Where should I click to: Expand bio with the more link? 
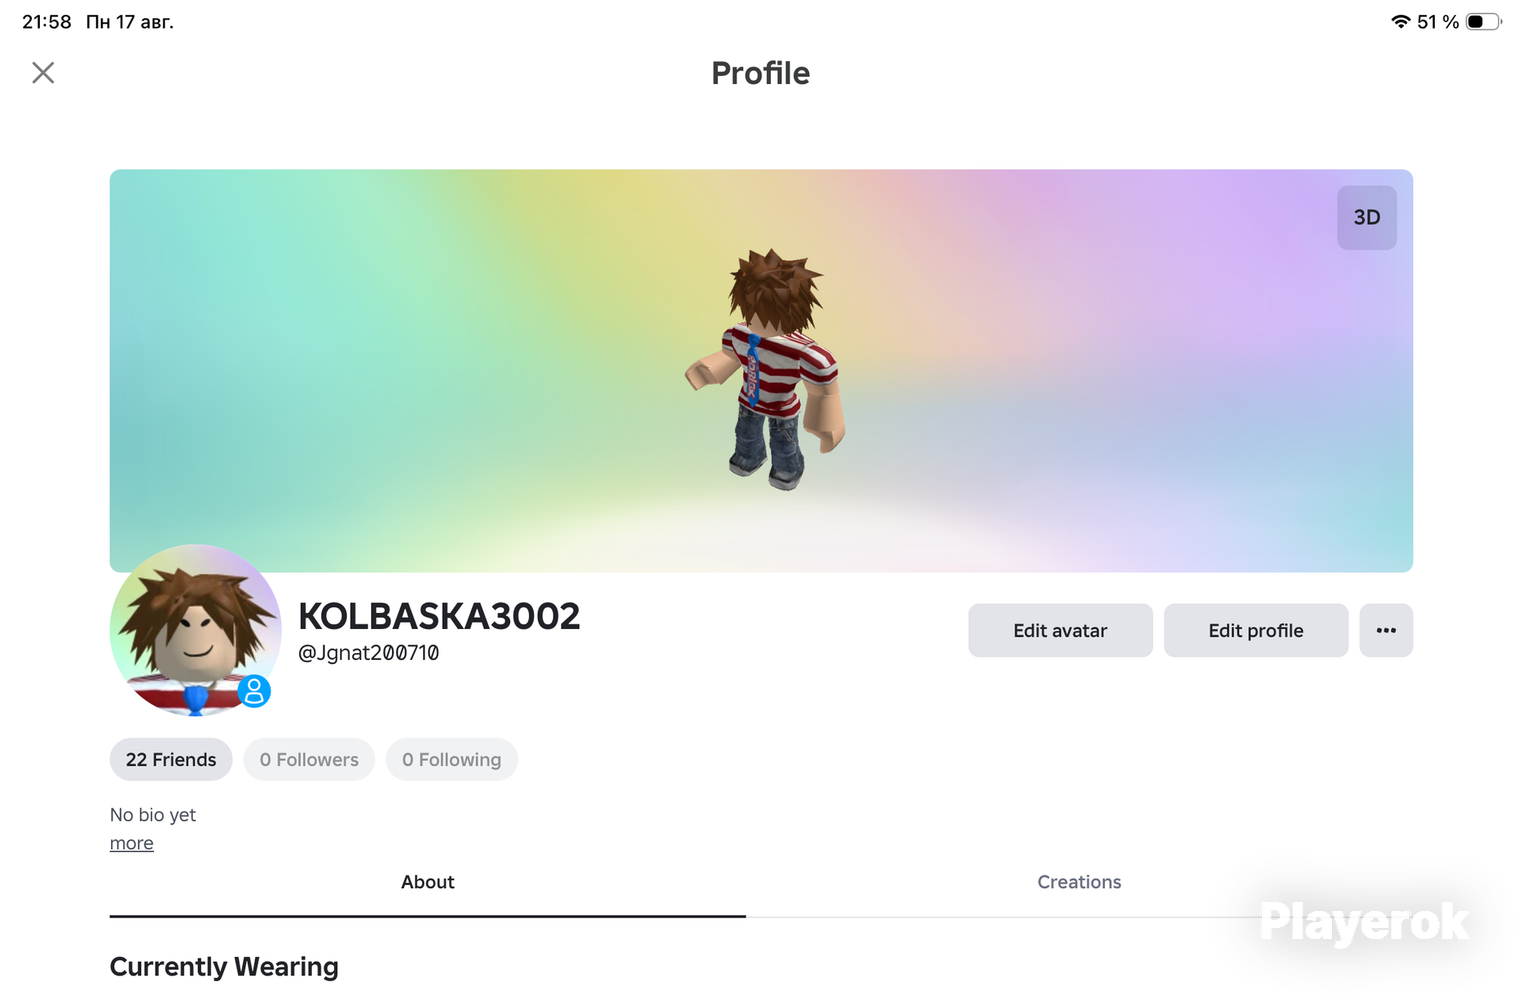click(132, 843)
